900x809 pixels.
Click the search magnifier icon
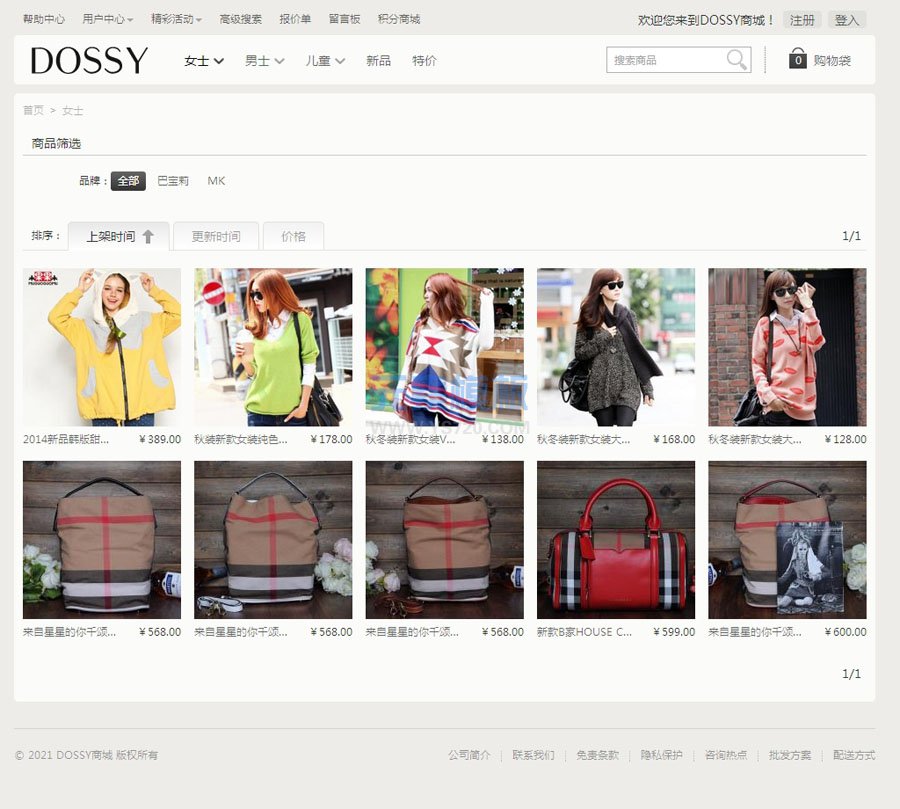click(x=736, y=59)
